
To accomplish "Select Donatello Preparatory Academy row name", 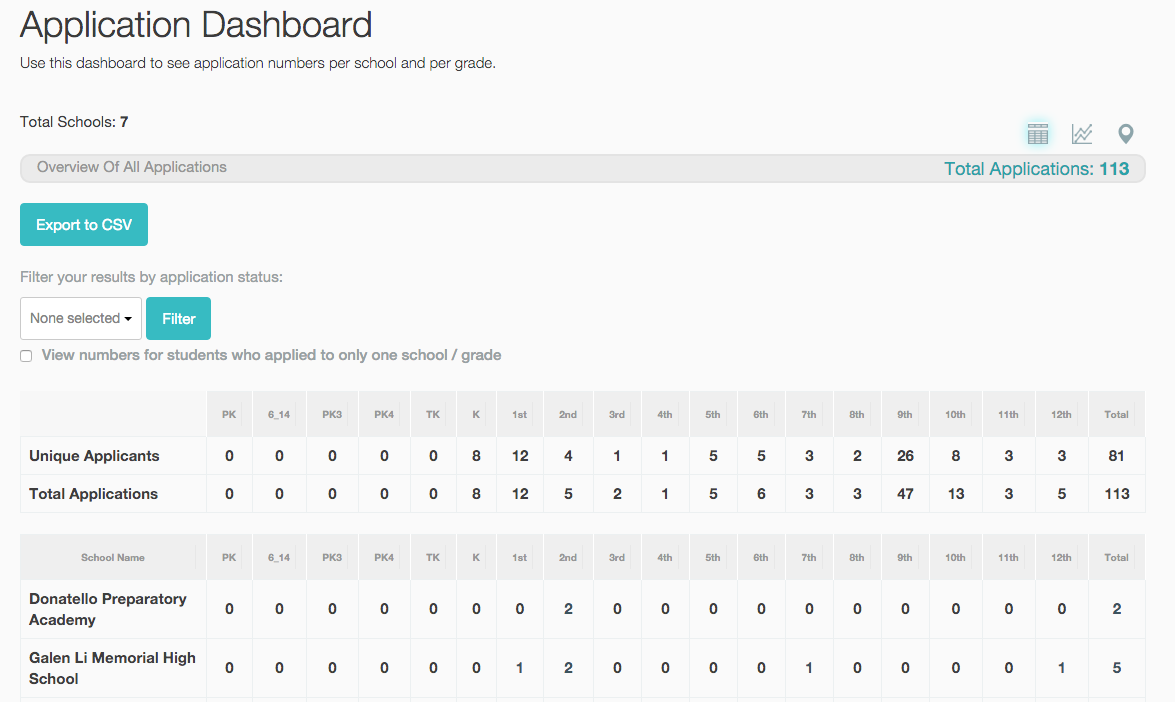I will tap(108, 609).
